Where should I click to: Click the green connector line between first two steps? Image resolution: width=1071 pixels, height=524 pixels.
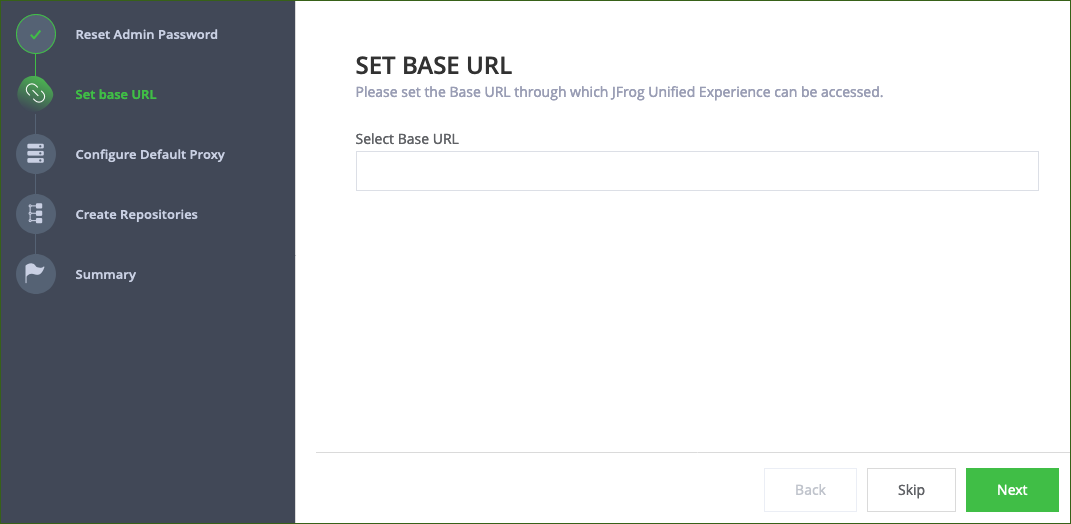coord(36,65)
